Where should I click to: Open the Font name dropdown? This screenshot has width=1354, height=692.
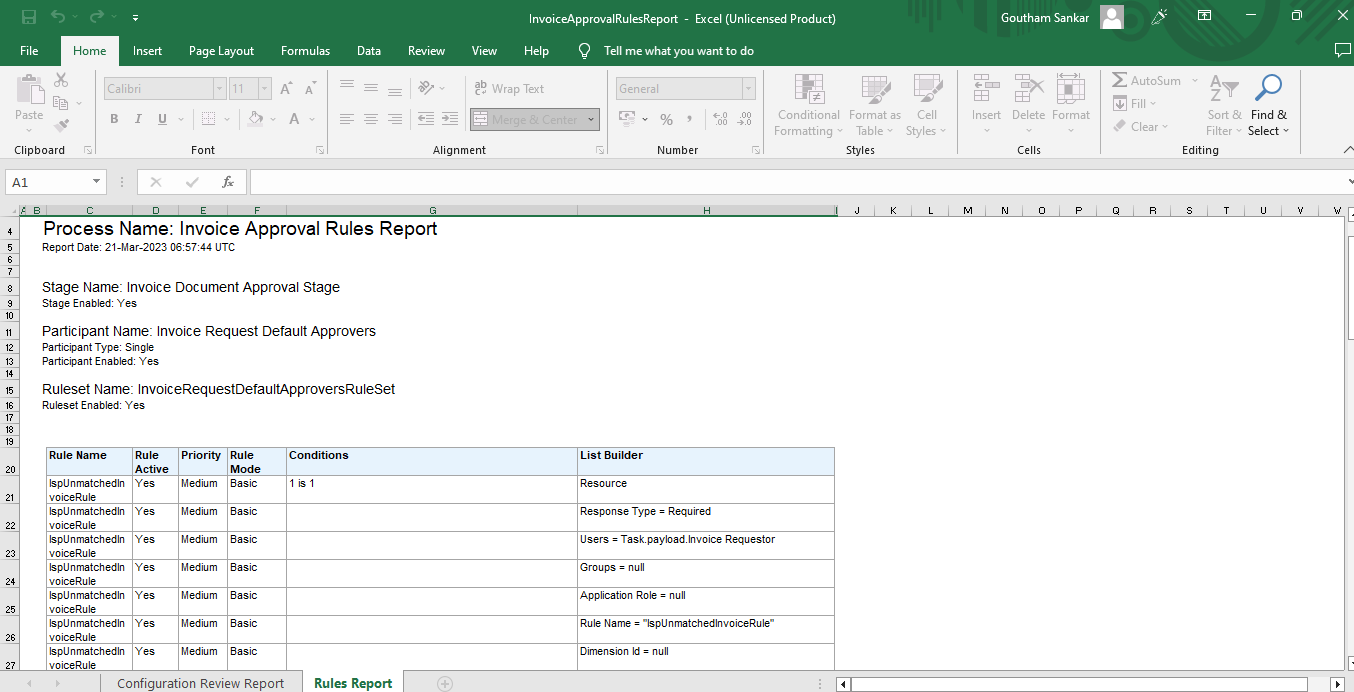(219, 88)
